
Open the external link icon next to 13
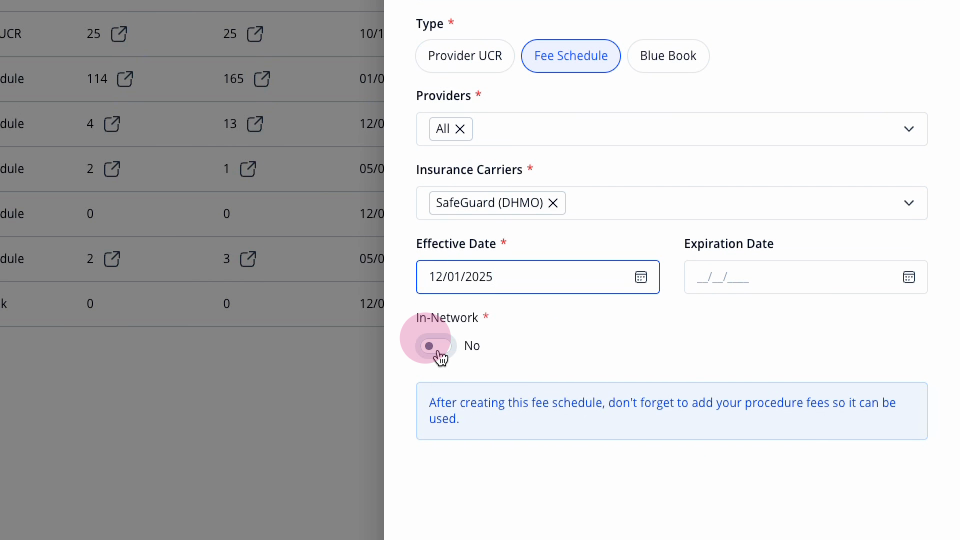coord(255,124)
